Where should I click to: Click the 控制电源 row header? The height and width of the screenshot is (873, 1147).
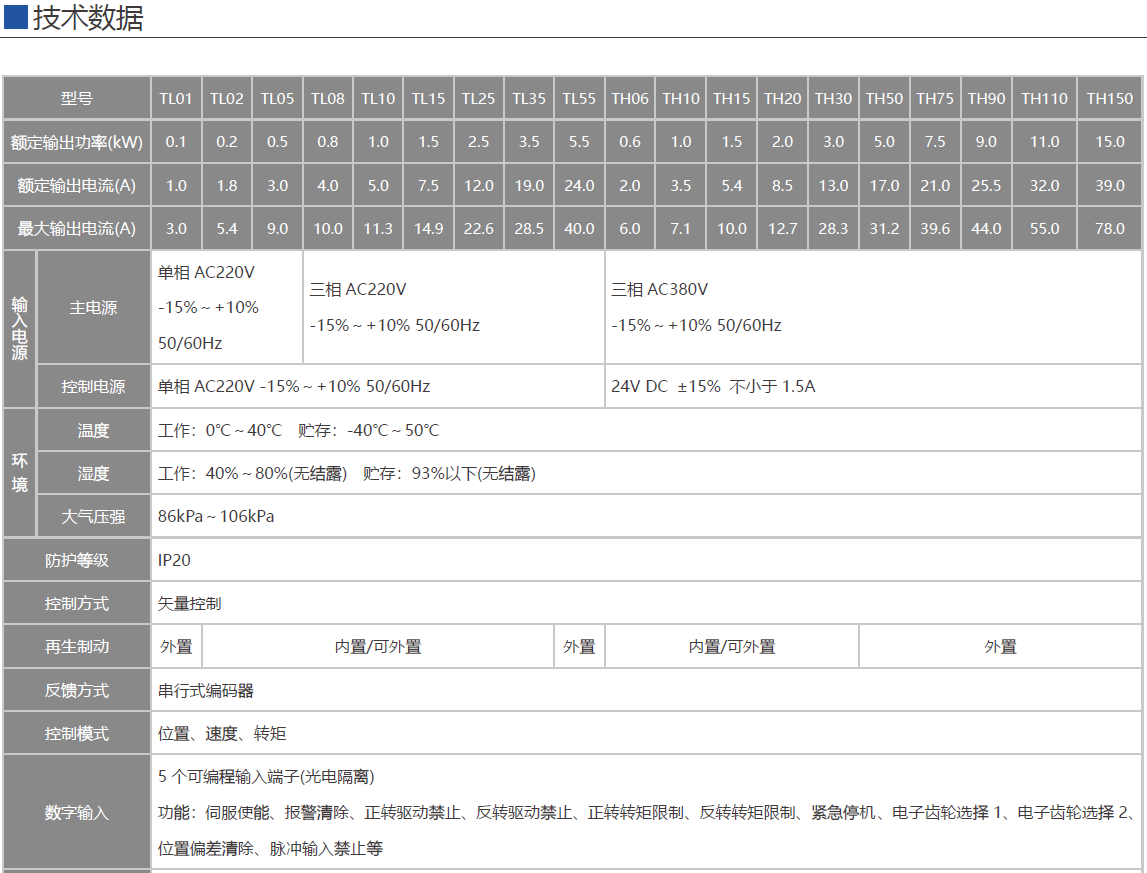[x=93, y=385]
